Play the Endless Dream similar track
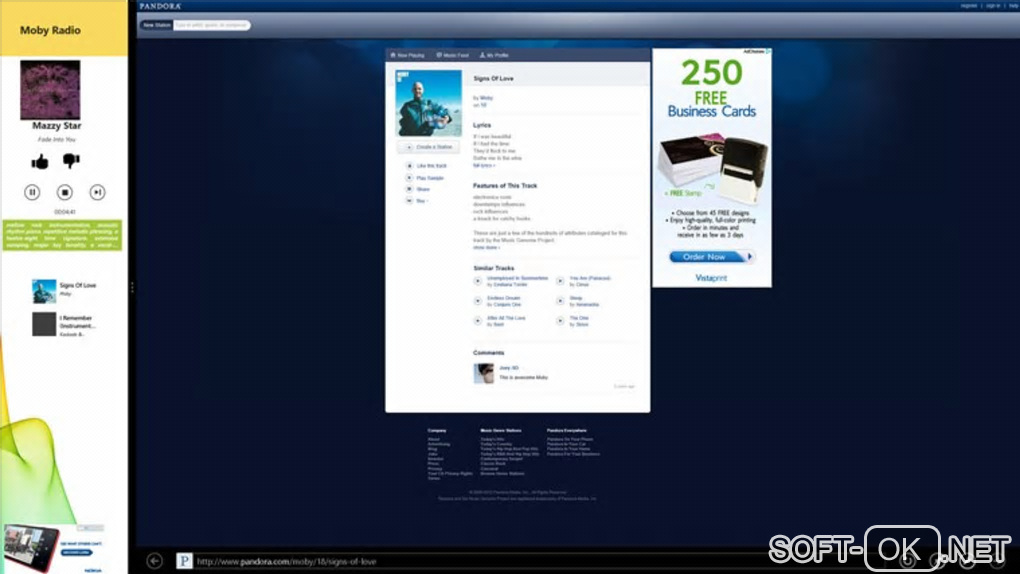Screen dimensions: 1020x574 (x=477, y=301)
